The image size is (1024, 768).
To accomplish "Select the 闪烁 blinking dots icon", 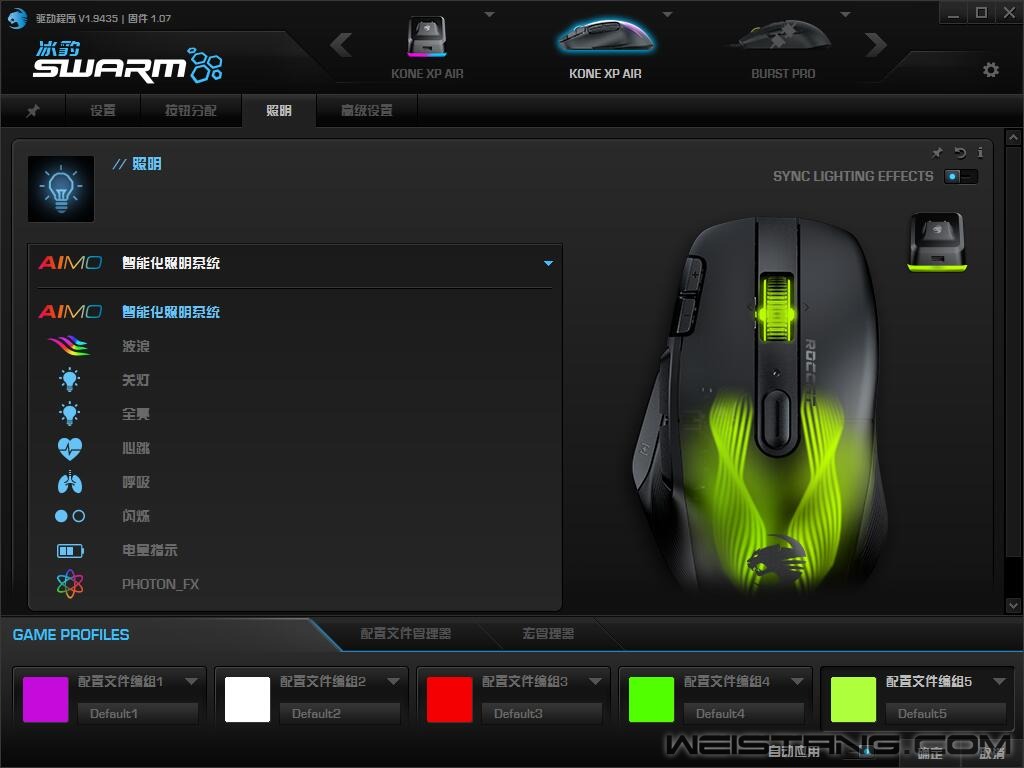I will pos(69,516).
